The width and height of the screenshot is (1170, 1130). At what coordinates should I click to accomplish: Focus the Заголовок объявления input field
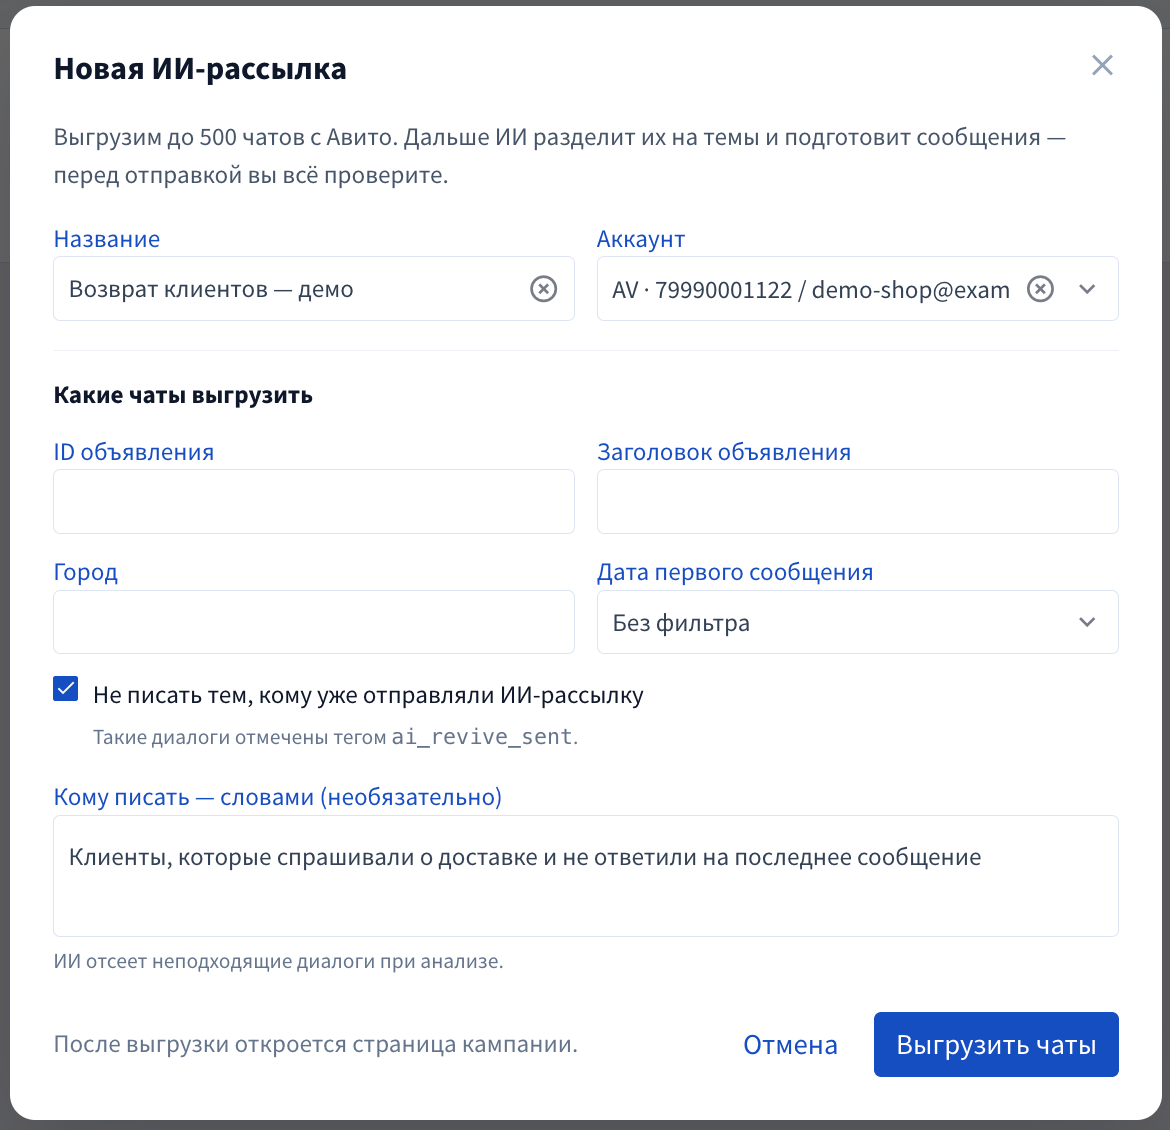857,502
